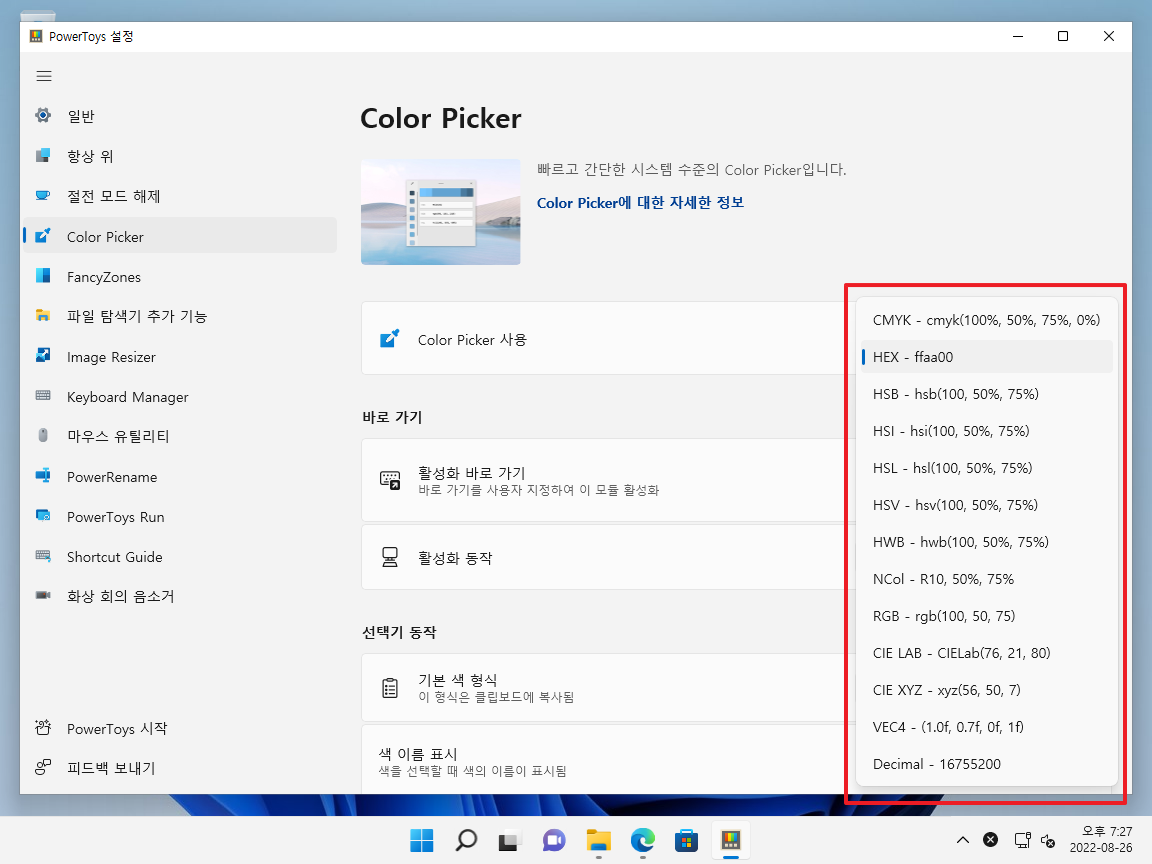Click the 기본 색 형식 setting card
Image resolution: width=1152 pixels, height=864 pixels.
coord(608,688)
